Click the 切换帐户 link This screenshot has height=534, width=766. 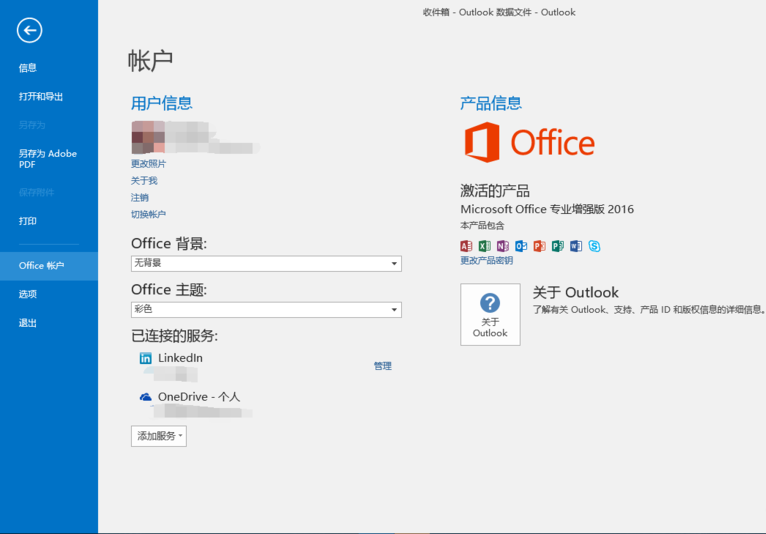(149, 214)
